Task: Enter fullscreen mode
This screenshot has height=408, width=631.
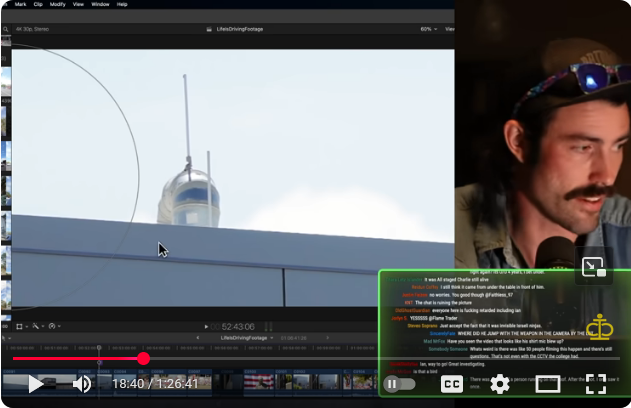Action: 596,383
